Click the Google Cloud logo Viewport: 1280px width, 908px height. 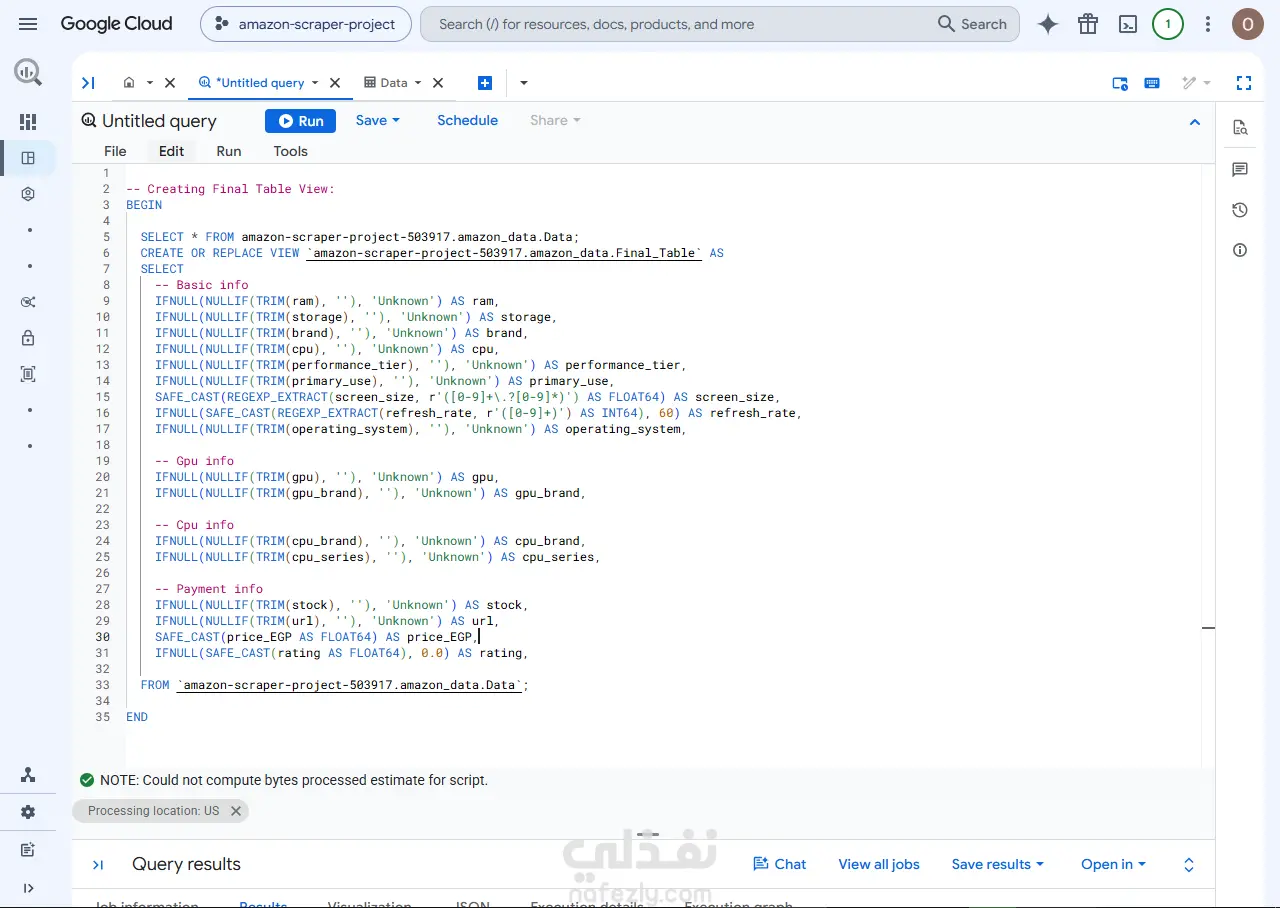pos(116,24)
